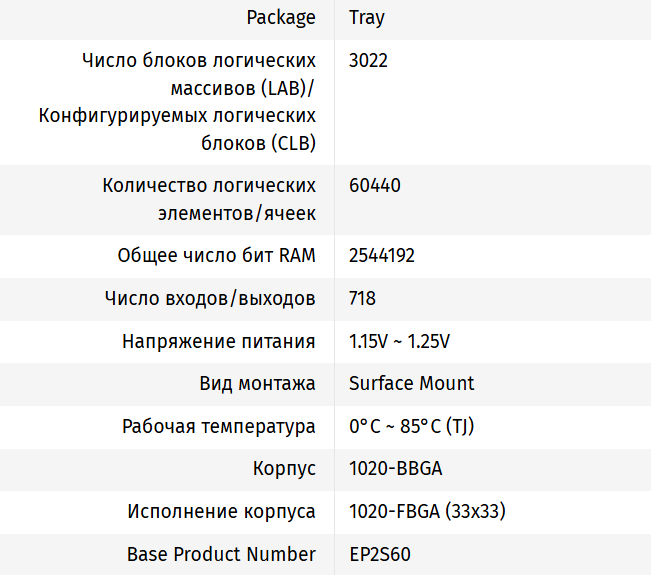Select the I/O count value 718
651x575 pixels.
click(362, 299)
